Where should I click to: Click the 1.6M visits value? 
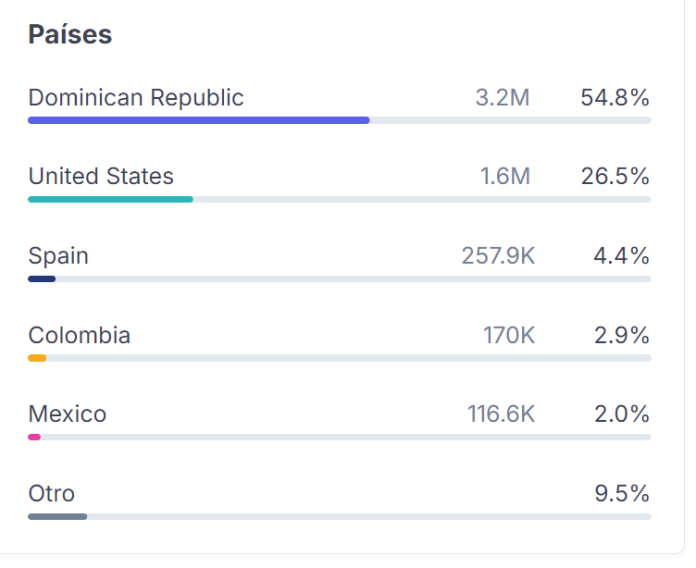pyautogui.click(x=505, y=177)
